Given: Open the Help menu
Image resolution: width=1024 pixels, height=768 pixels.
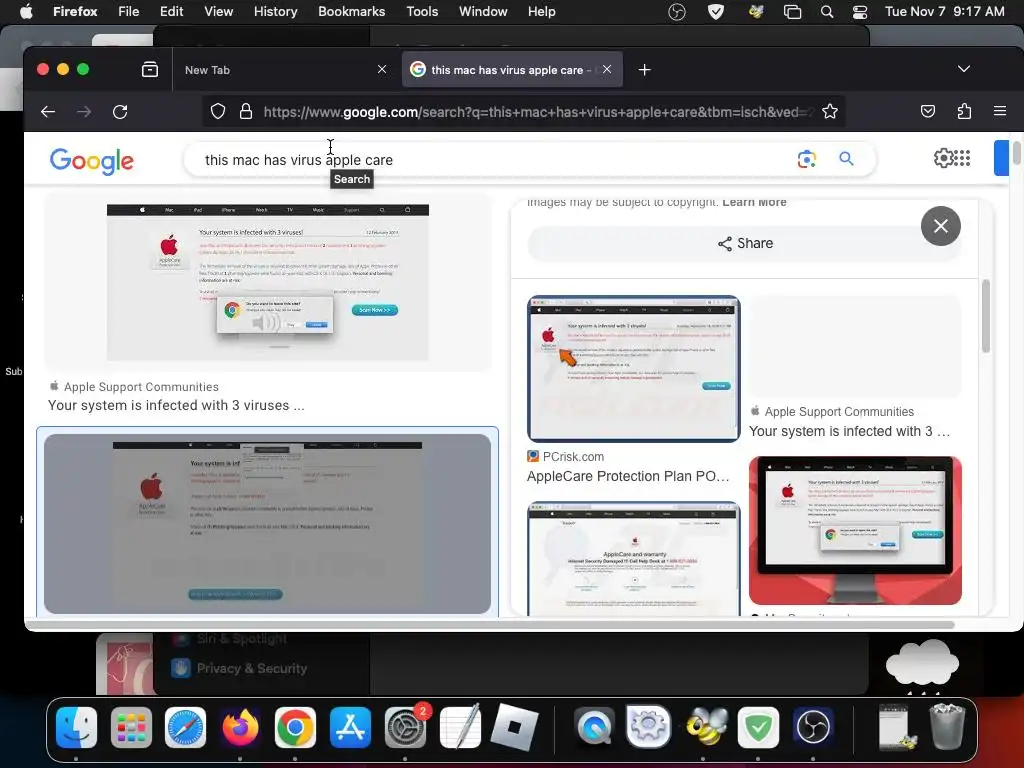Looking at the screenshot, I should (541, 11).
